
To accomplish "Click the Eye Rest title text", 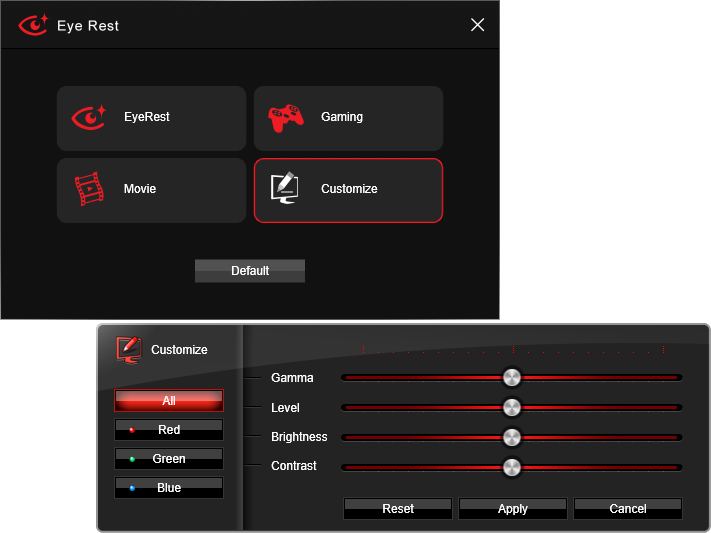I will coord(88,26).
